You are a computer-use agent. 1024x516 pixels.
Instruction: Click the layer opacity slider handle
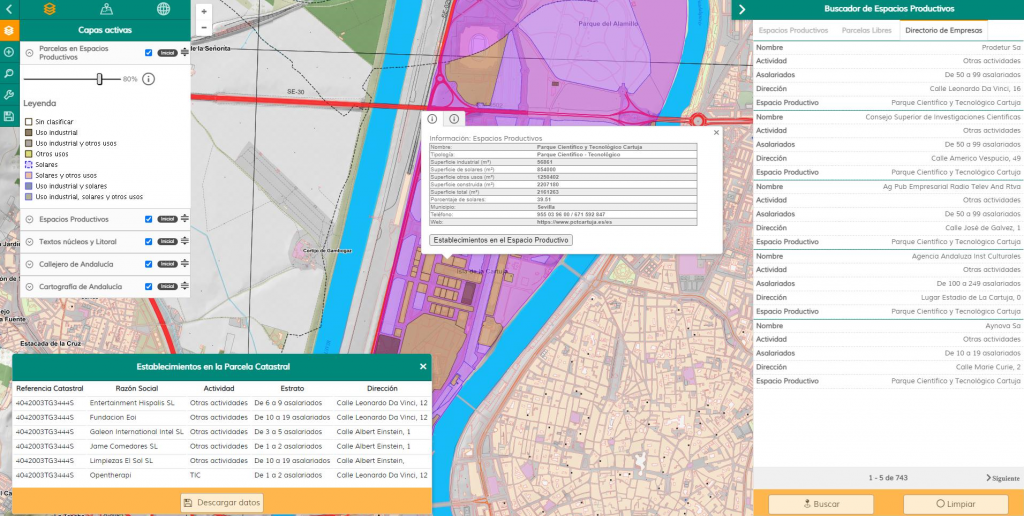tap(100, 79)
